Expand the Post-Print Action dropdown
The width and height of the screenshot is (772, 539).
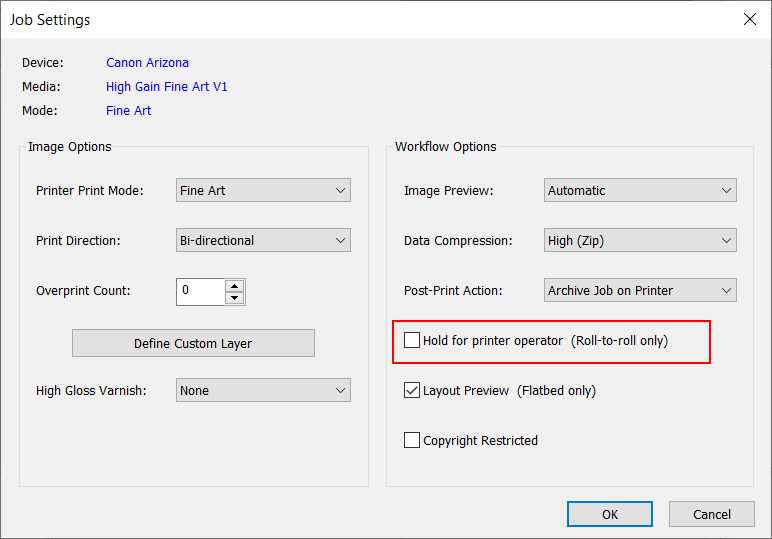[640, 291]
